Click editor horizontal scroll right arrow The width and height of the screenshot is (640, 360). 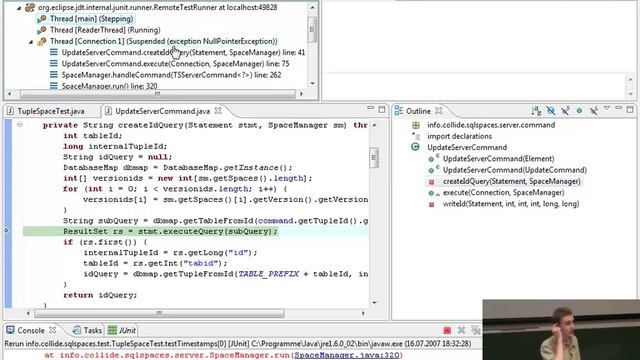pyautogui.click(x=363, y=313)
